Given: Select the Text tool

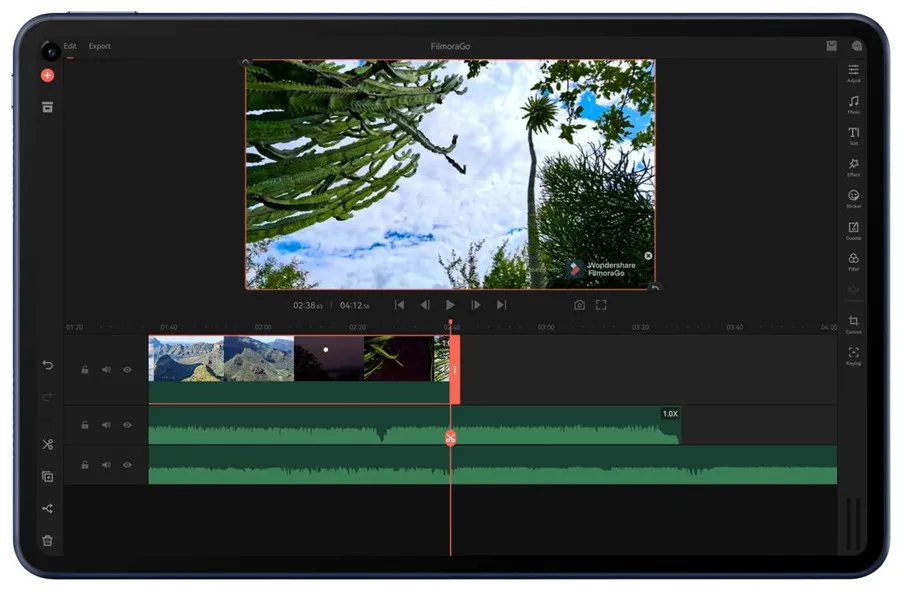Looking at the screenshot, I should [854, 136].
